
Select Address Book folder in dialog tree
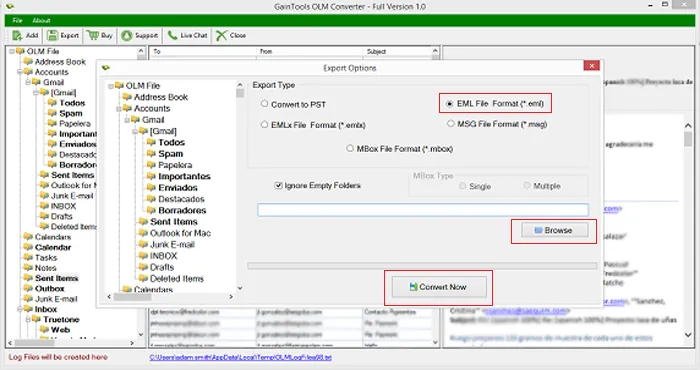tap(161, 97)
